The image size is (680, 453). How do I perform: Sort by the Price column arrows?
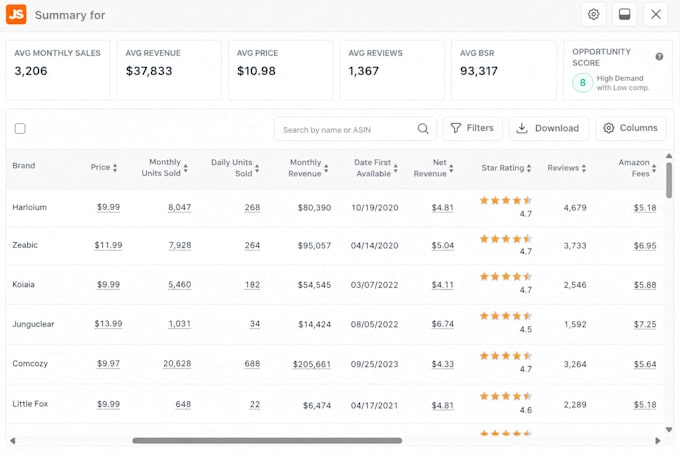pos(115,168)
